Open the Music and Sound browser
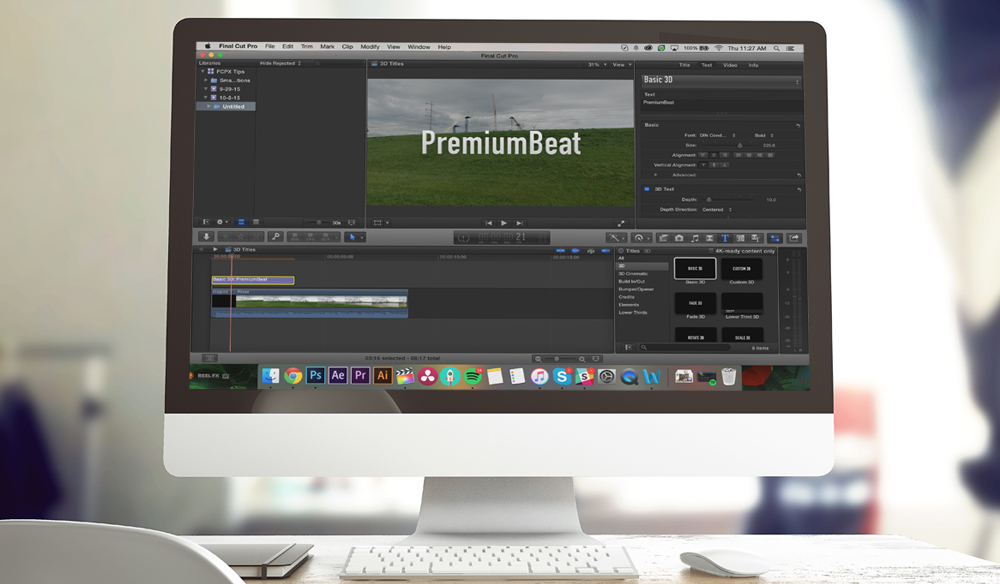 click(695, 238)
